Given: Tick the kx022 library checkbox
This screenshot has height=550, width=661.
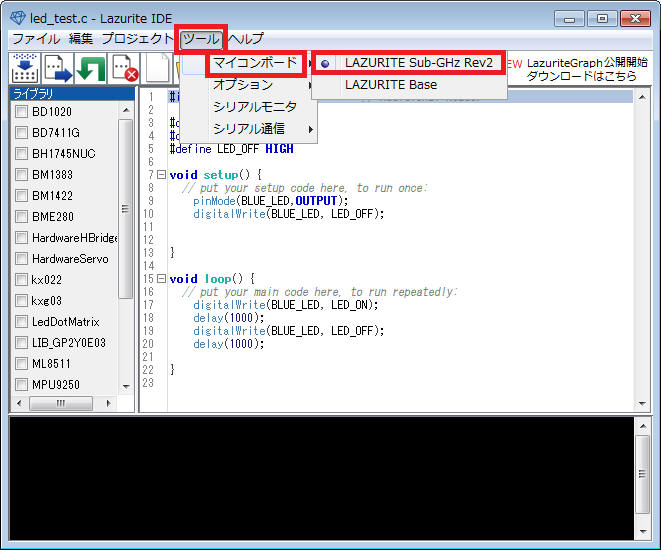Looking at the screenshot, I should [x=21, y=279].
